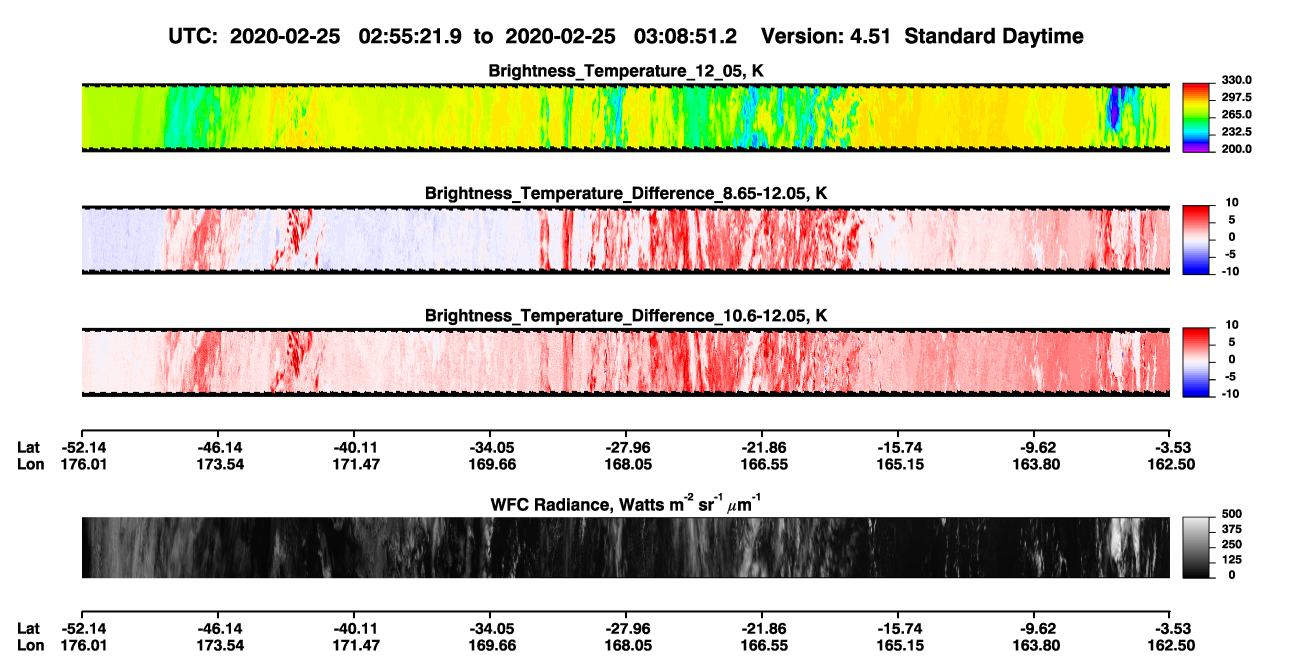Click the 265.0 colorbar tick label
Viewport: 1300px width, 667px height.
[x=1235, y=114]
